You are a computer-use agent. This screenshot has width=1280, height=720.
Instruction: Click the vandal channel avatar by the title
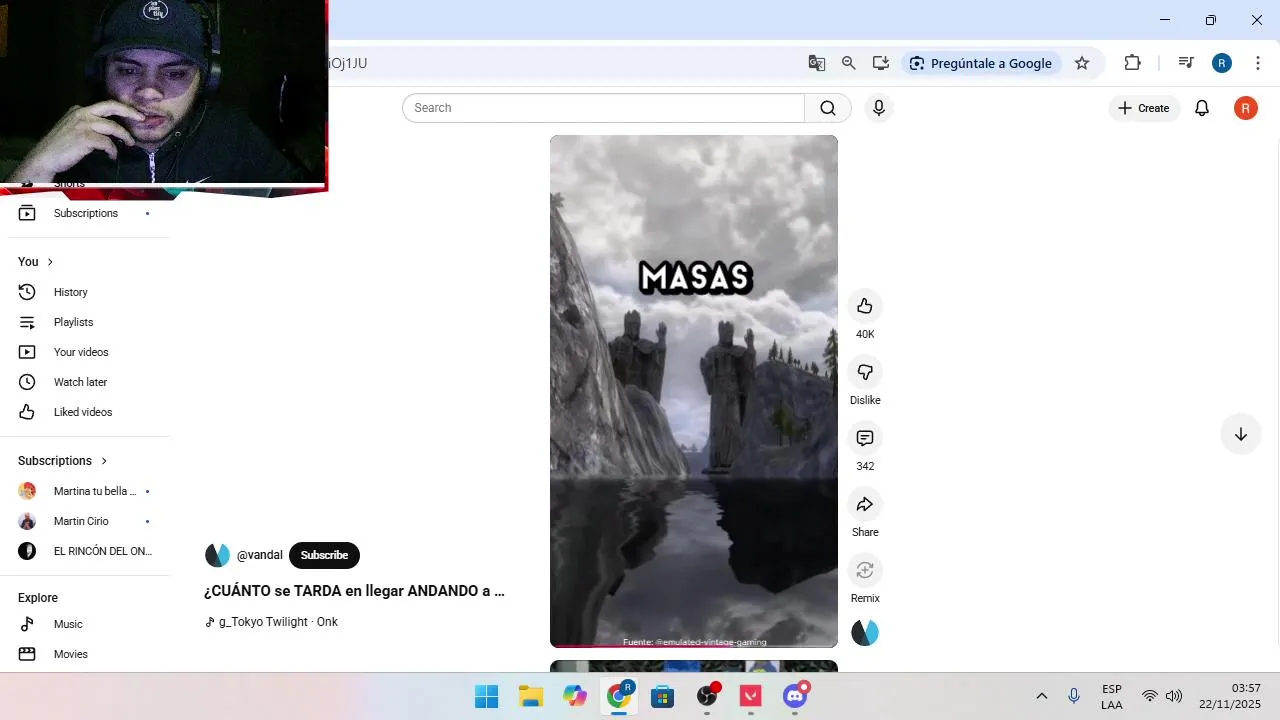[x=217, y=555]
